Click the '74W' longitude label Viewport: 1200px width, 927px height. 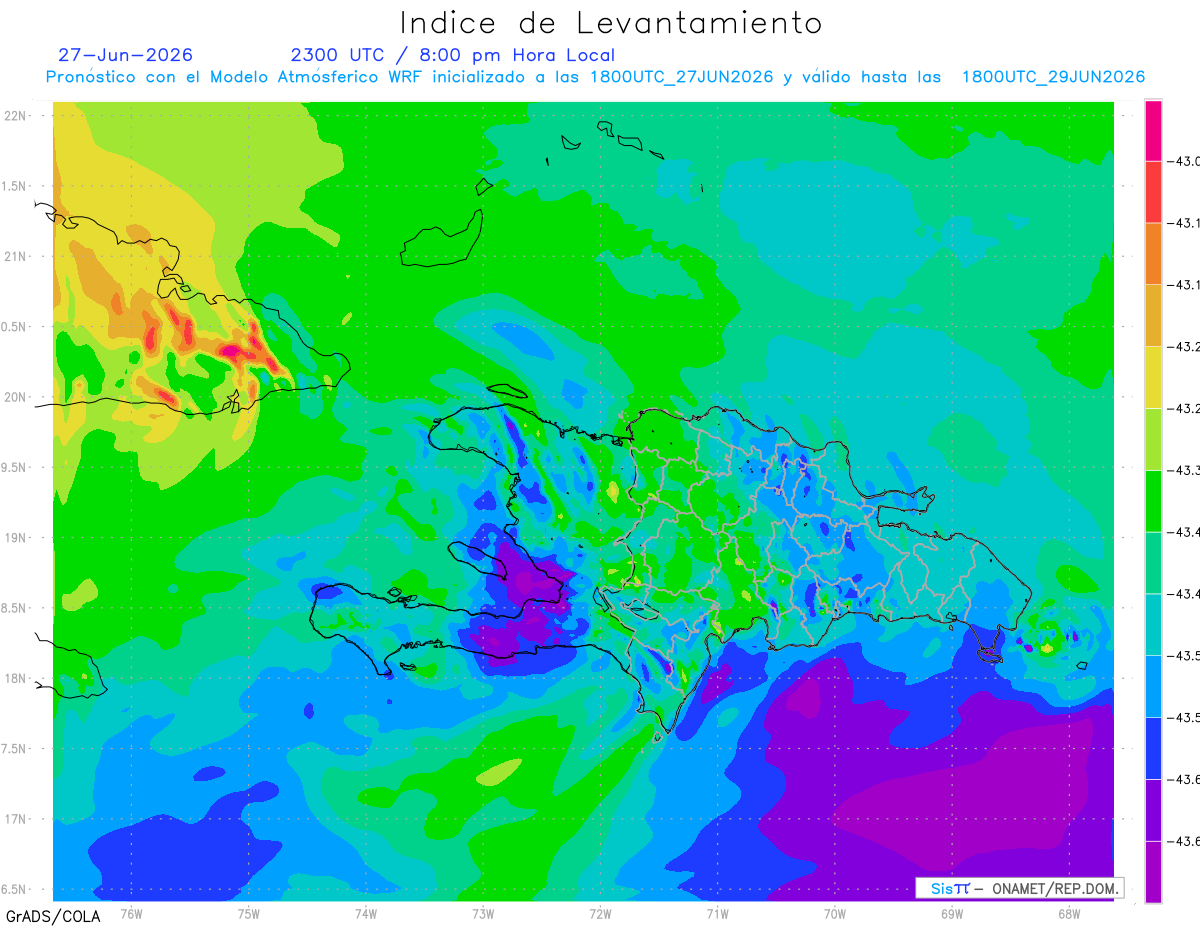pos(366,913)
